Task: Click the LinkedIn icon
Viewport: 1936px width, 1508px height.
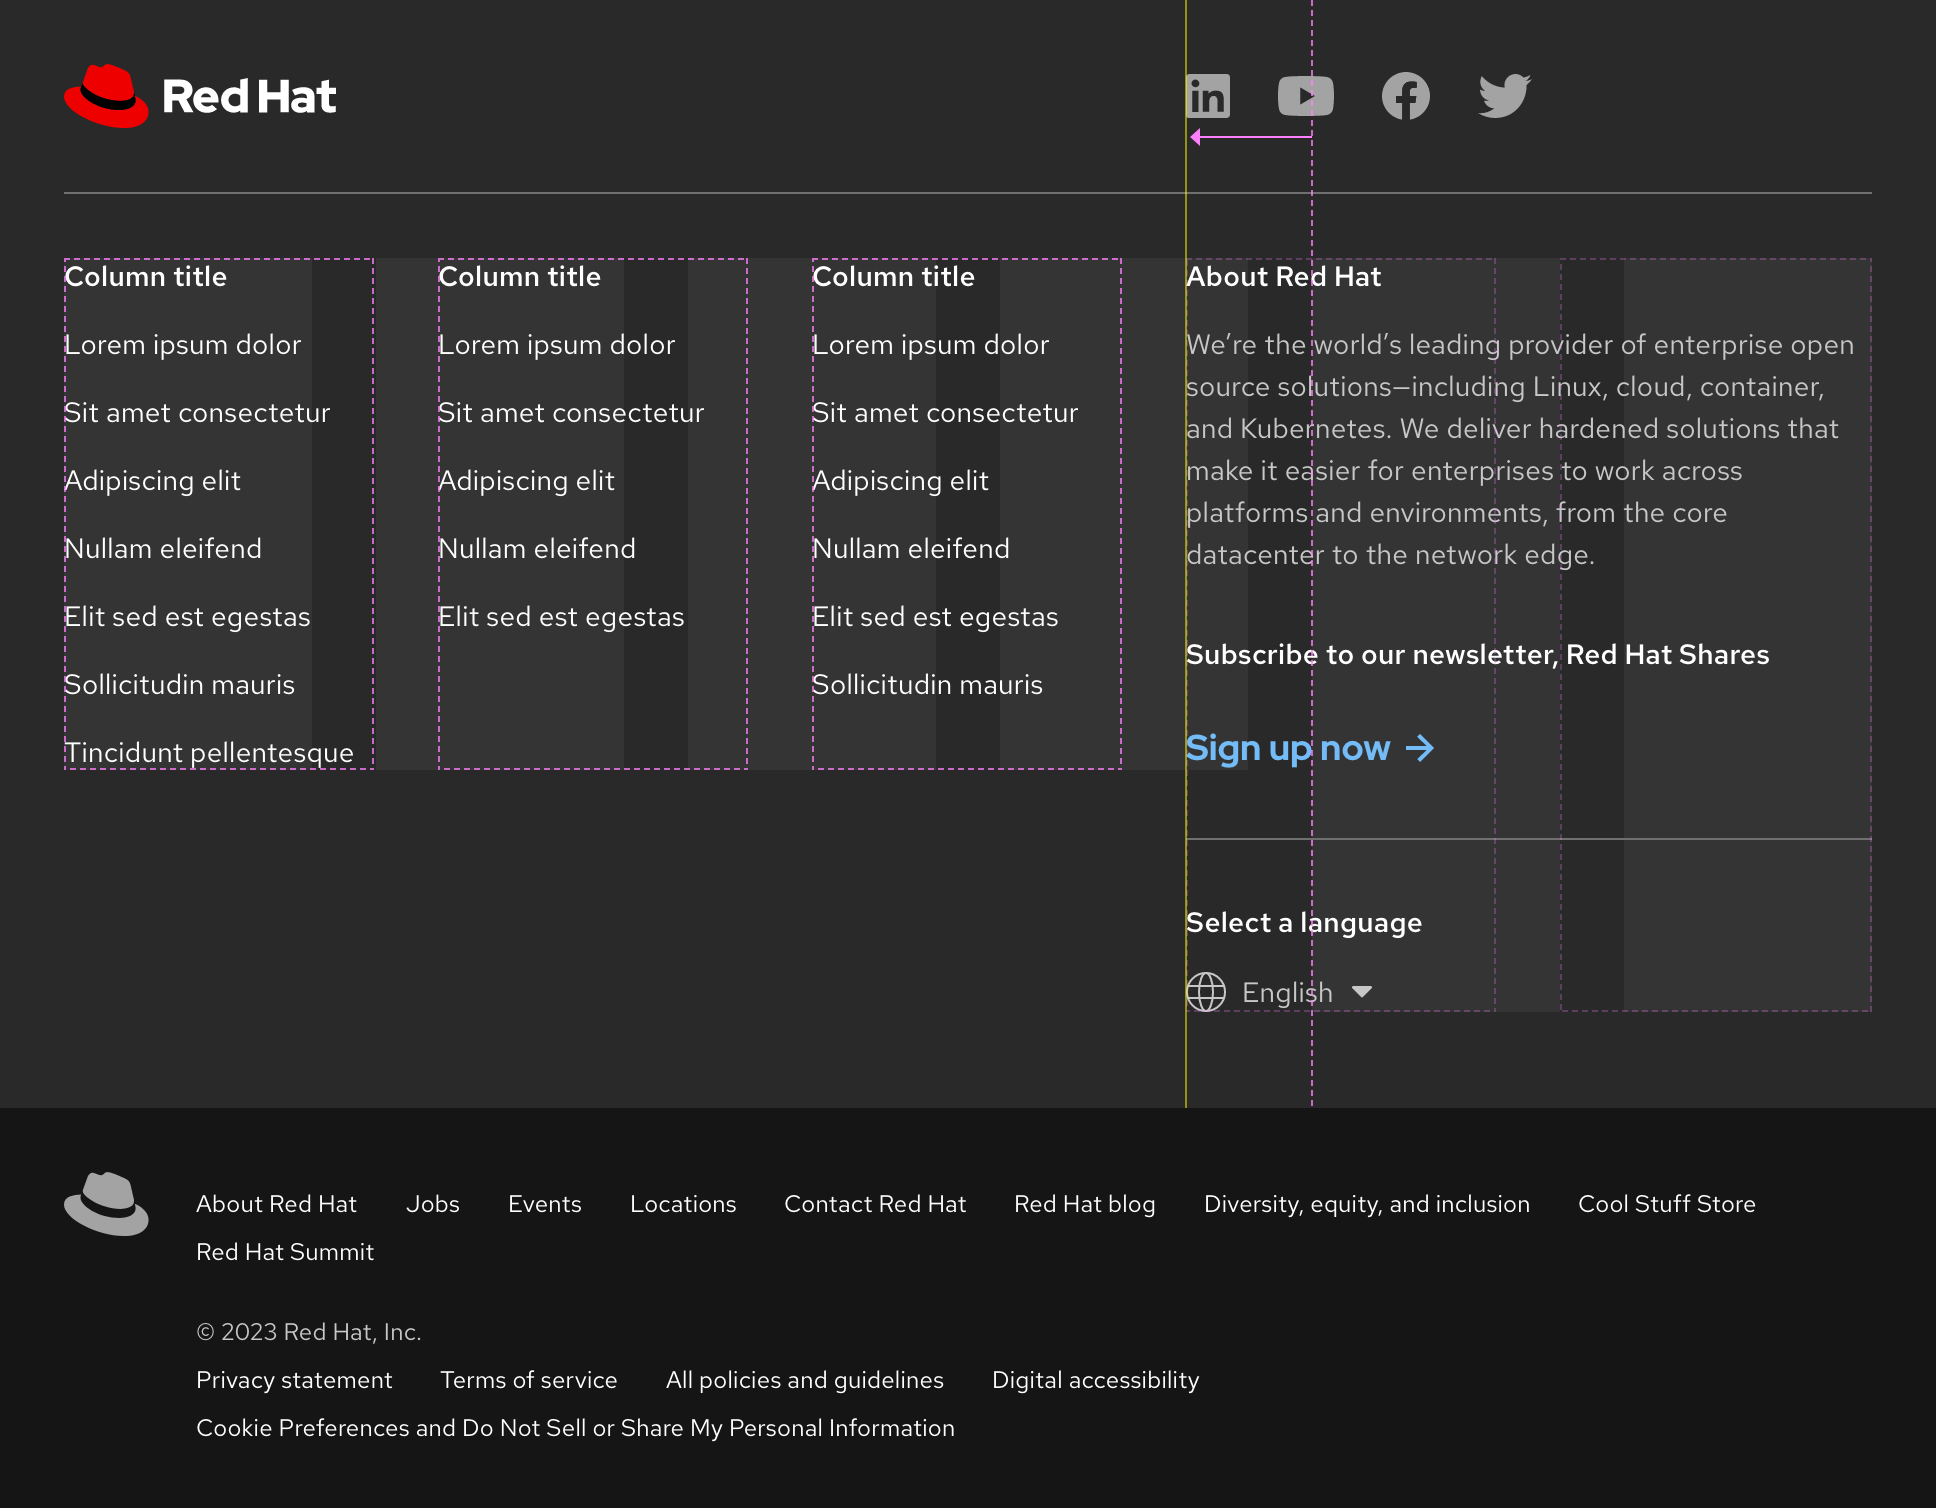Action: (1210, 94)
